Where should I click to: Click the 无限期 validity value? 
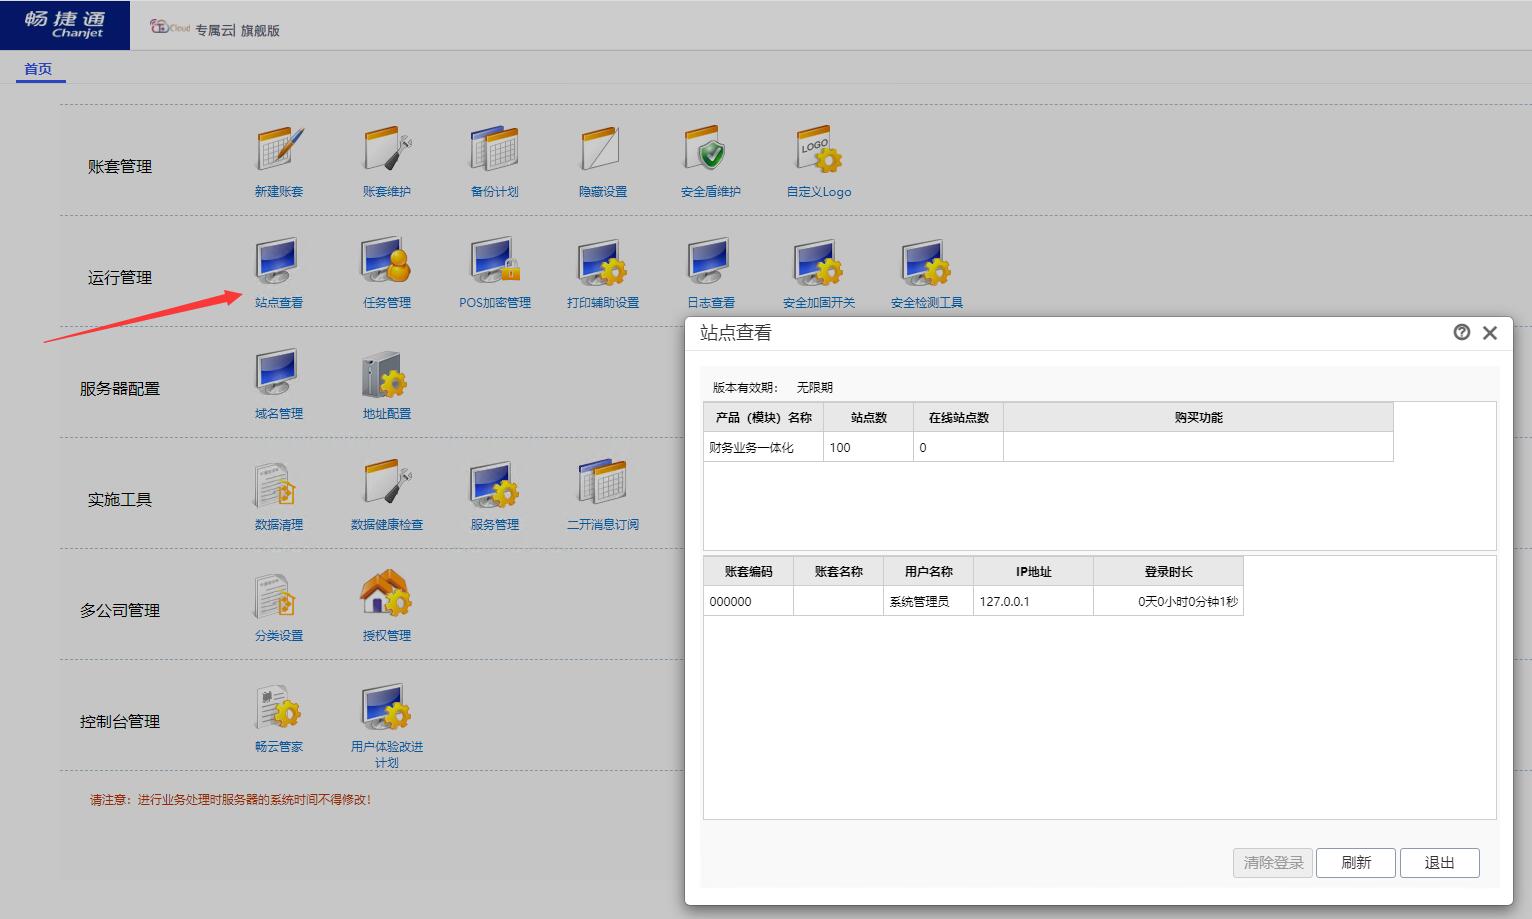point(815,387)
